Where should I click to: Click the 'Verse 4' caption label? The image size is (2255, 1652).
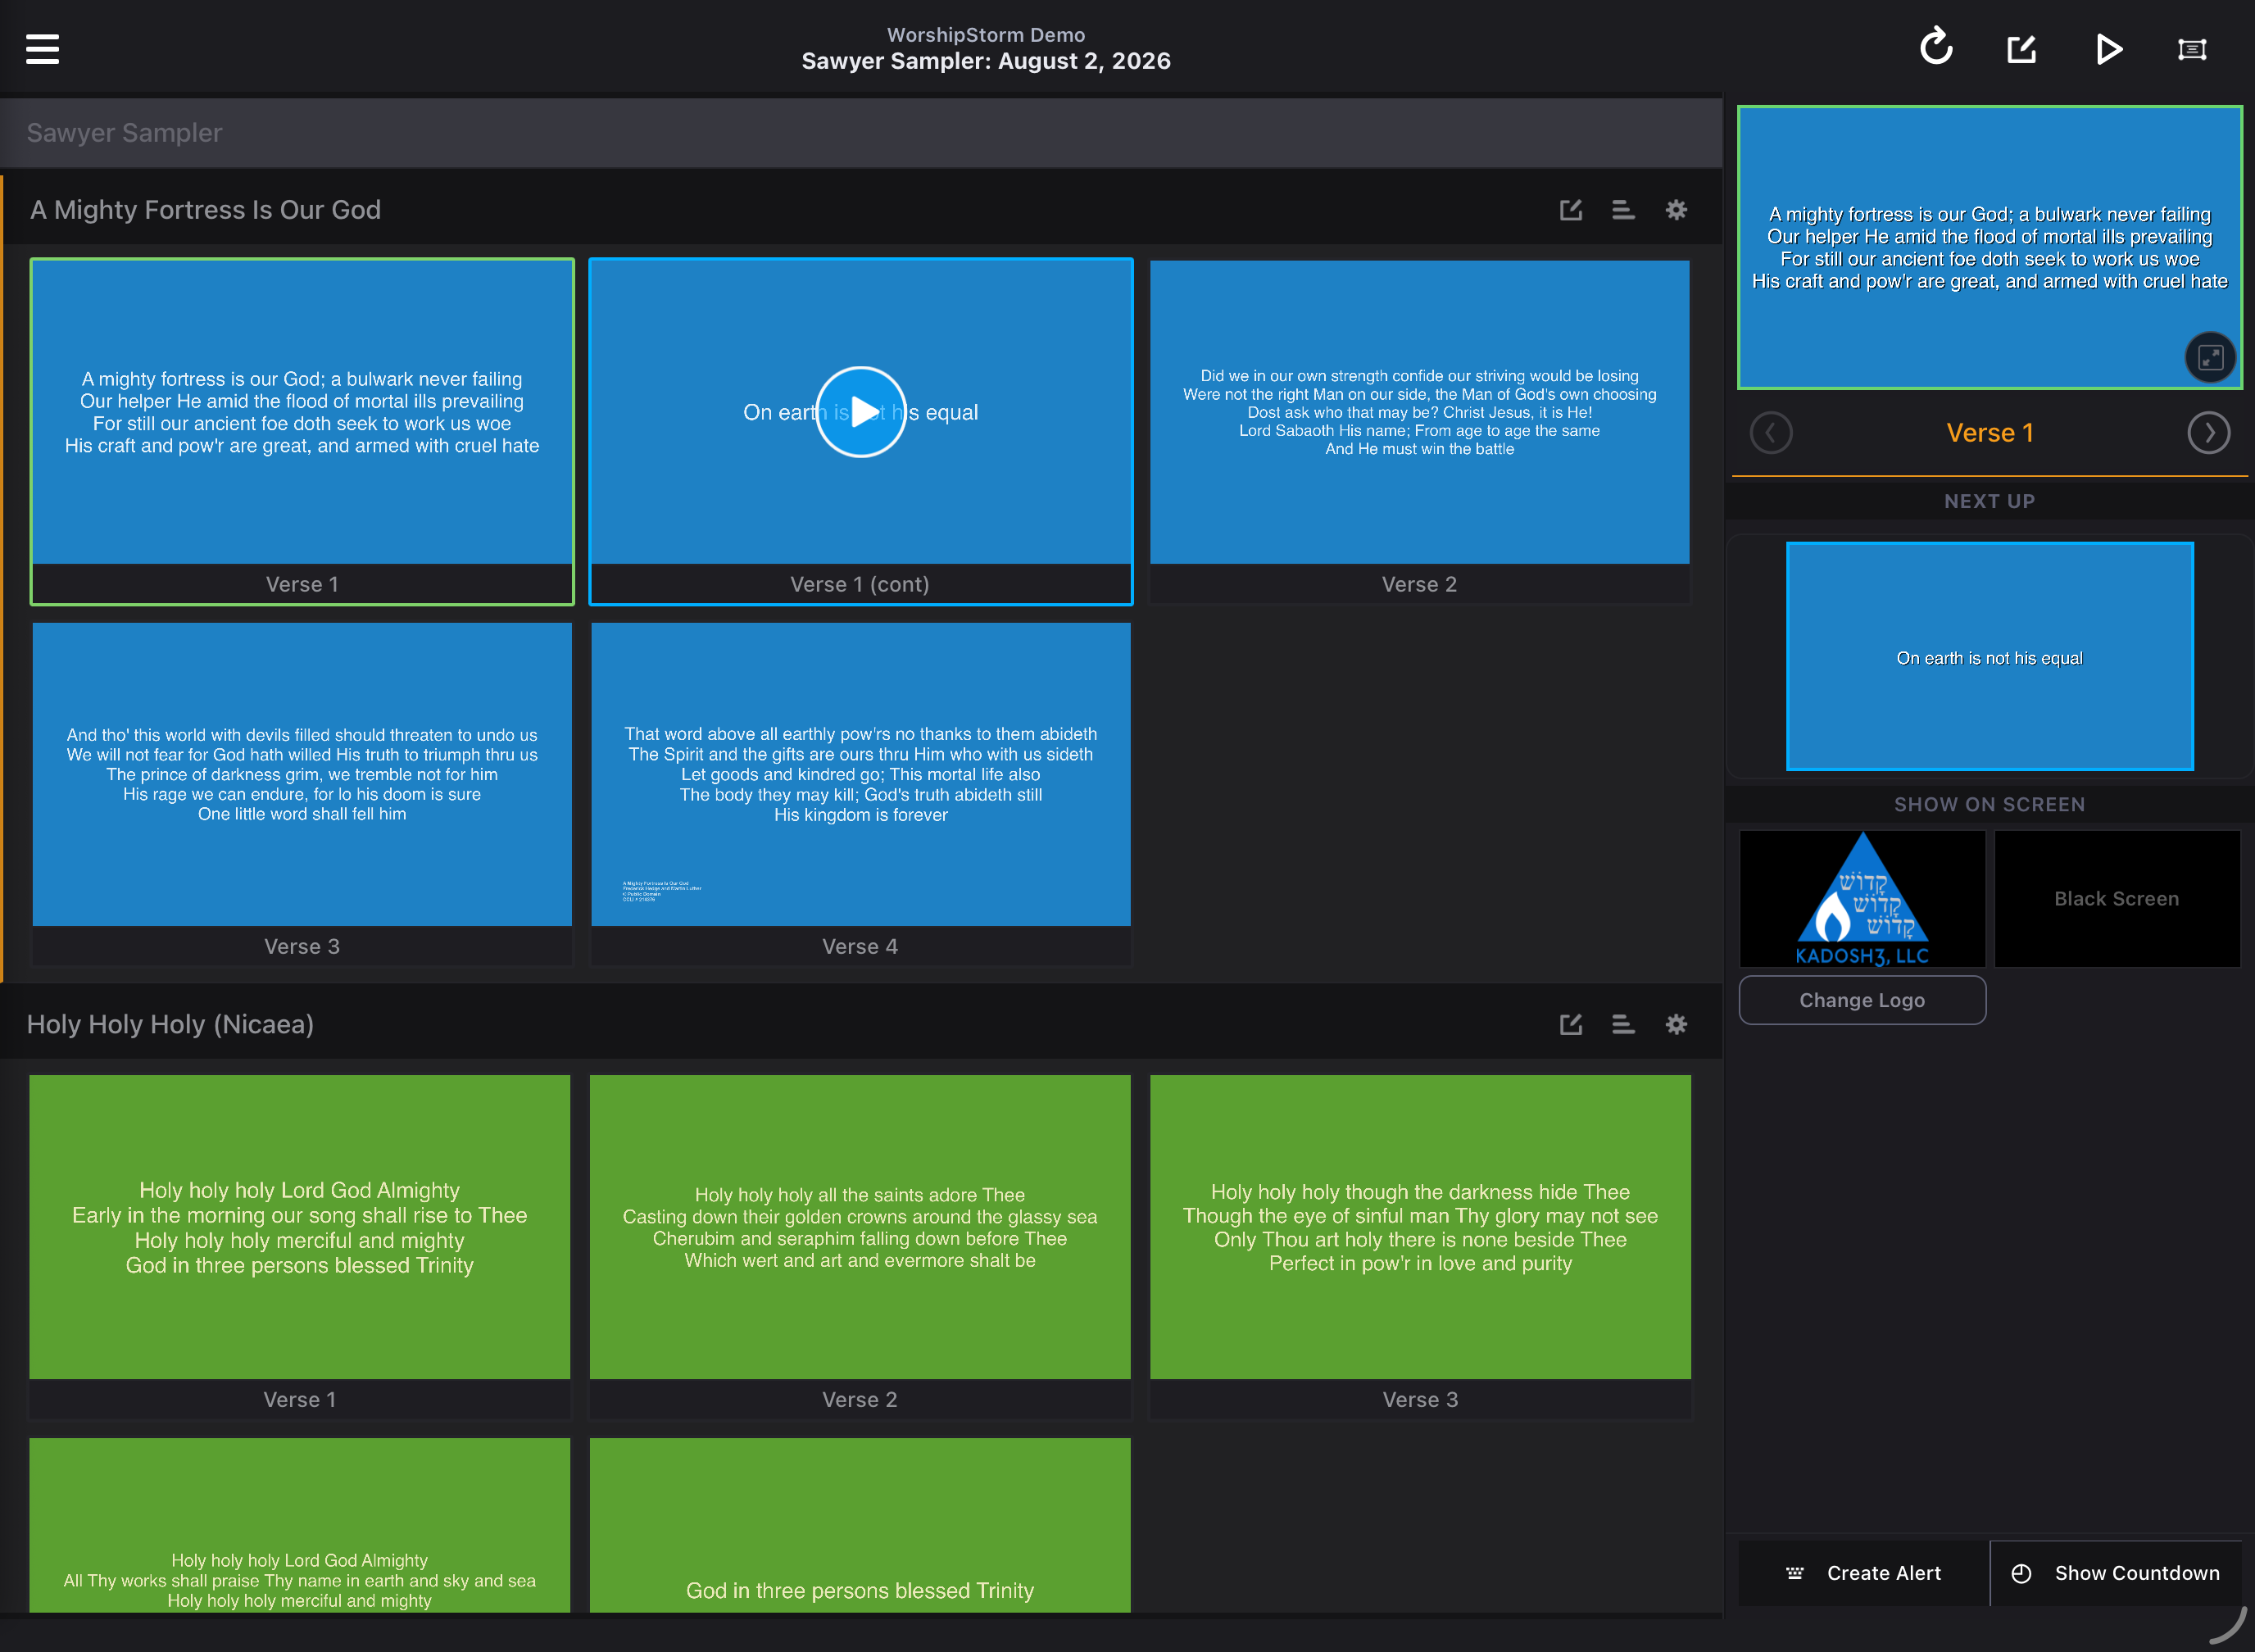coord(860,946)
